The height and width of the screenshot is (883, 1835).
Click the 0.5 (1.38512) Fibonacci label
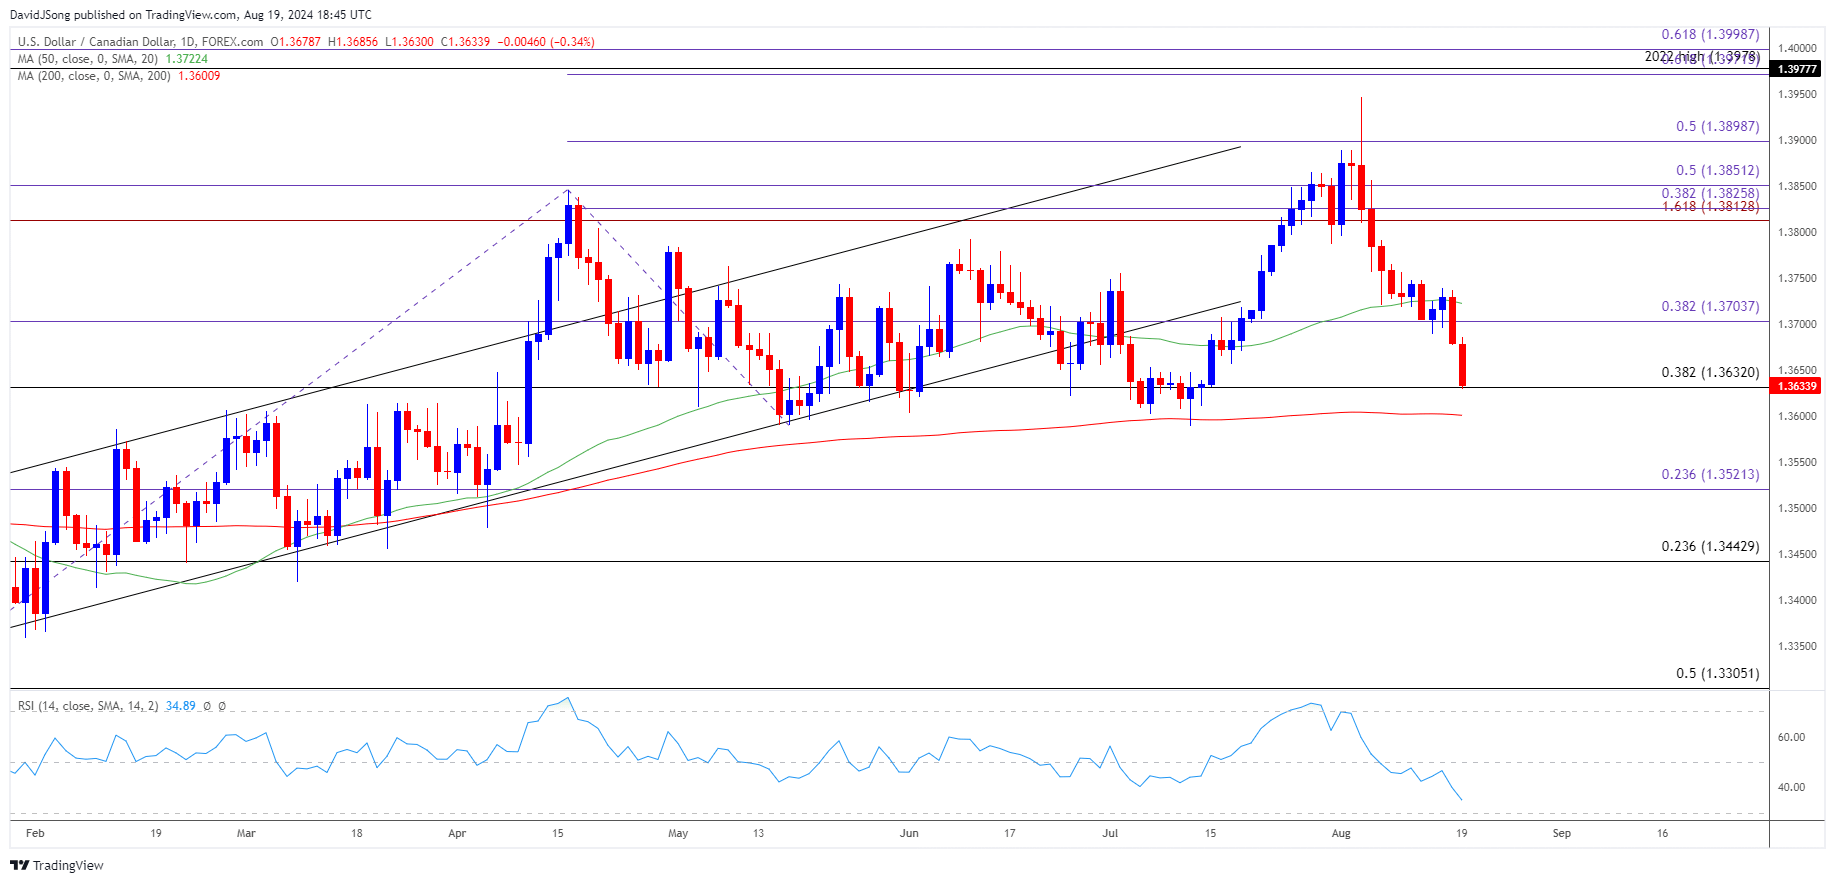pos(1718,171)
